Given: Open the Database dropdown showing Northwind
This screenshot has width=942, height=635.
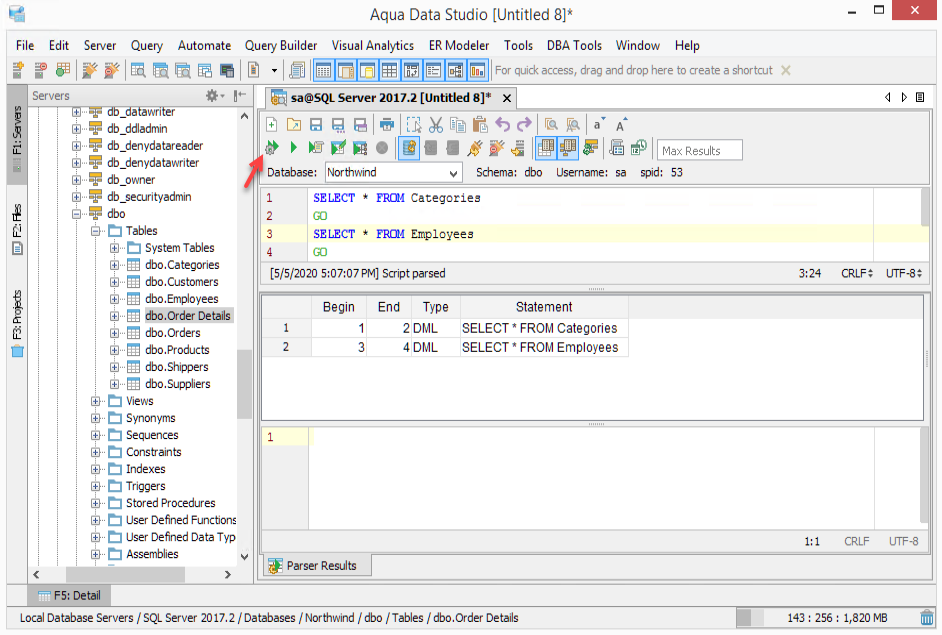Looking at the screenshot, I should pos(393,173).
